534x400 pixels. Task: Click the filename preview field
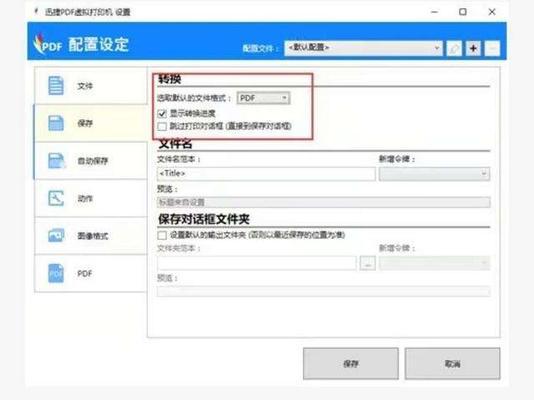(324, 202)
